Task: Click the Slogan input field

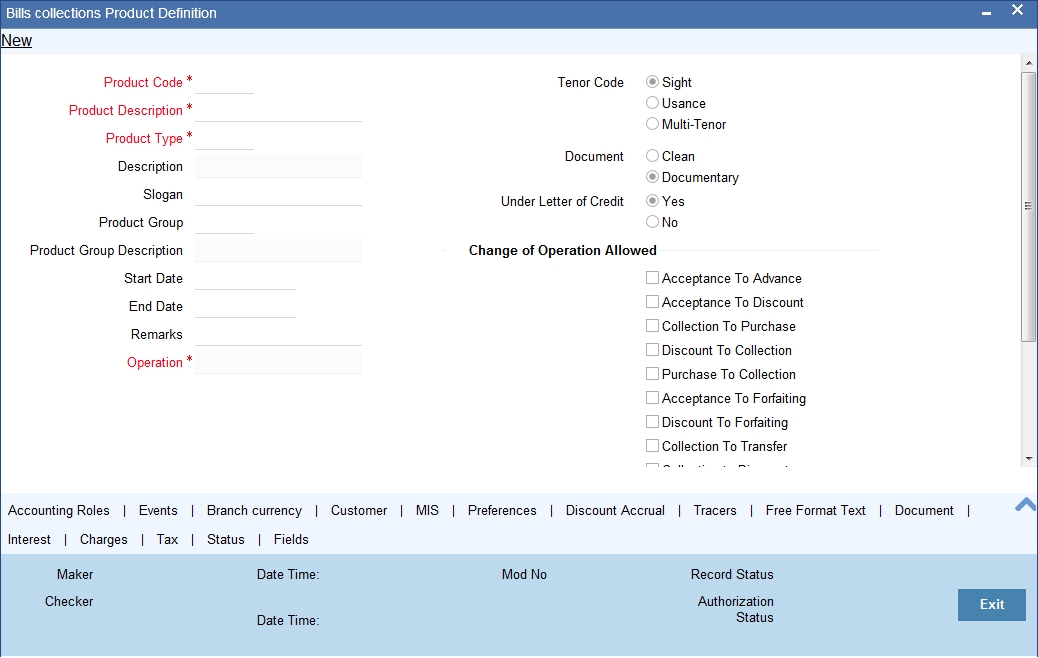Action: (278, 195)
